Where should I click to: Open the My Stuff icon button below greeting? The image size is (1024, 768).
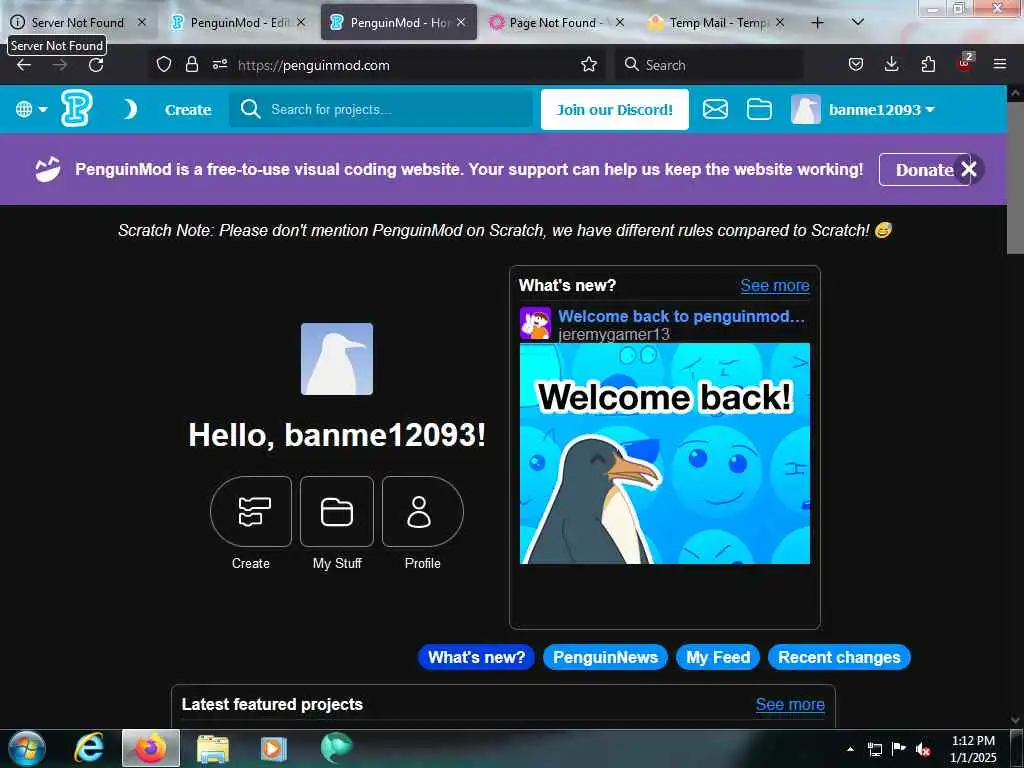[337, 511]
